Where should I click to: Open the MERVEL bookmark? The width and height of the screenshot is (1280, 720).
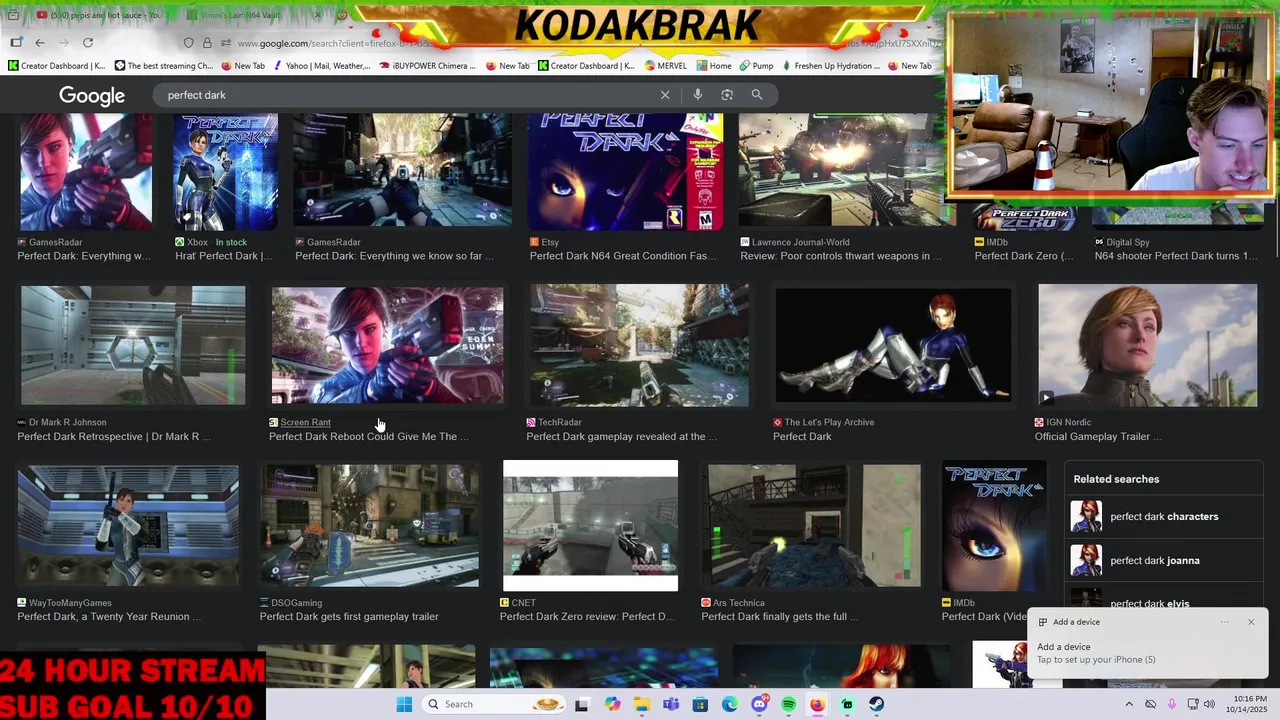click(x=666, y=66)
